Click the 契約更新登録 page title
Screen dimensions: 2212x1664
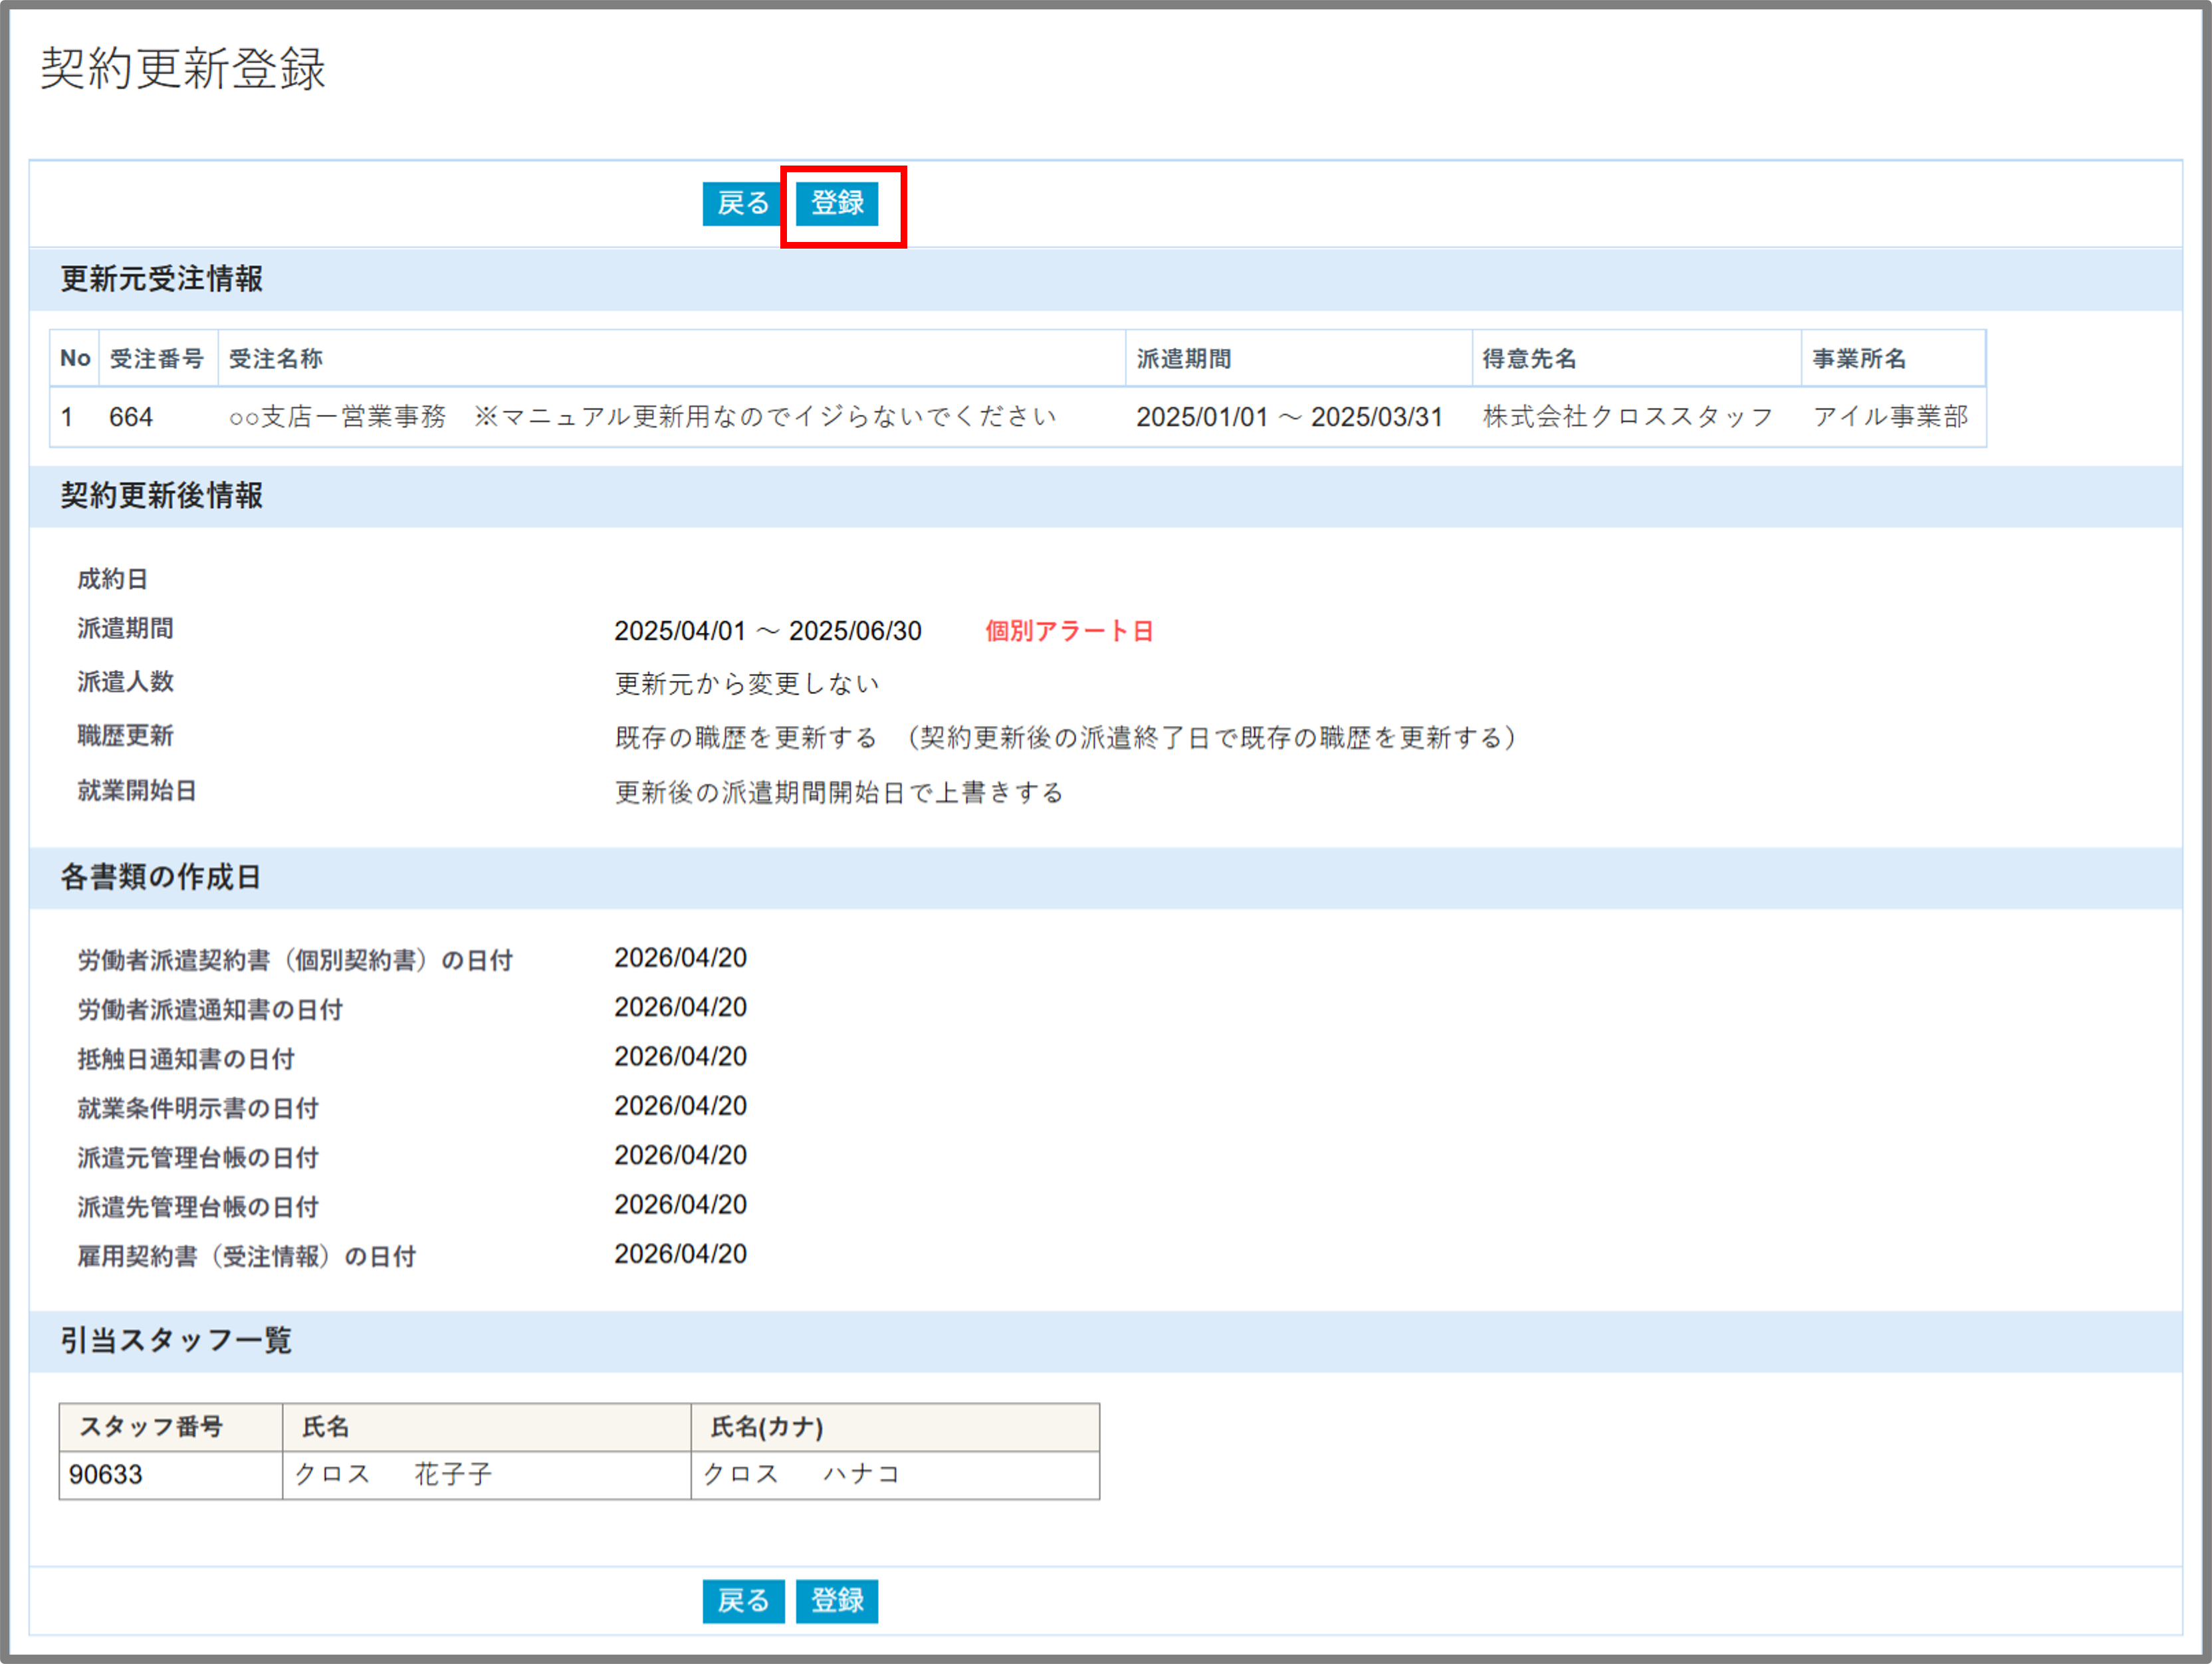(x=183, y=69)
